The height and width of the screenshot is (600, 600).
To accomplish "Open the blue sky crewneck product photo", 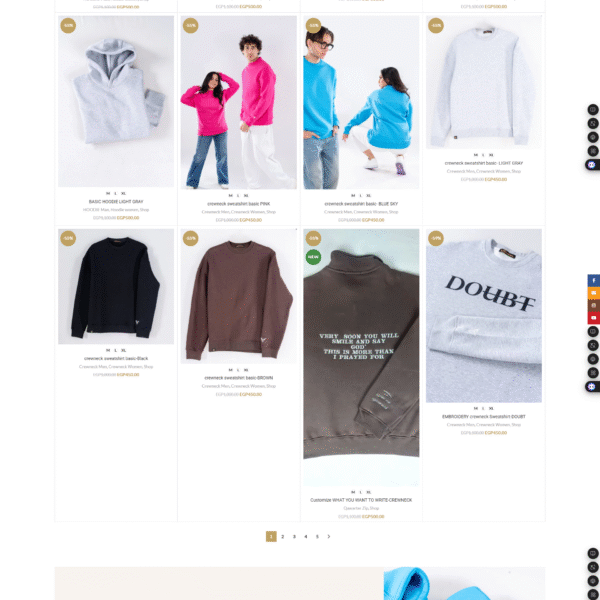I will (361, 103).
